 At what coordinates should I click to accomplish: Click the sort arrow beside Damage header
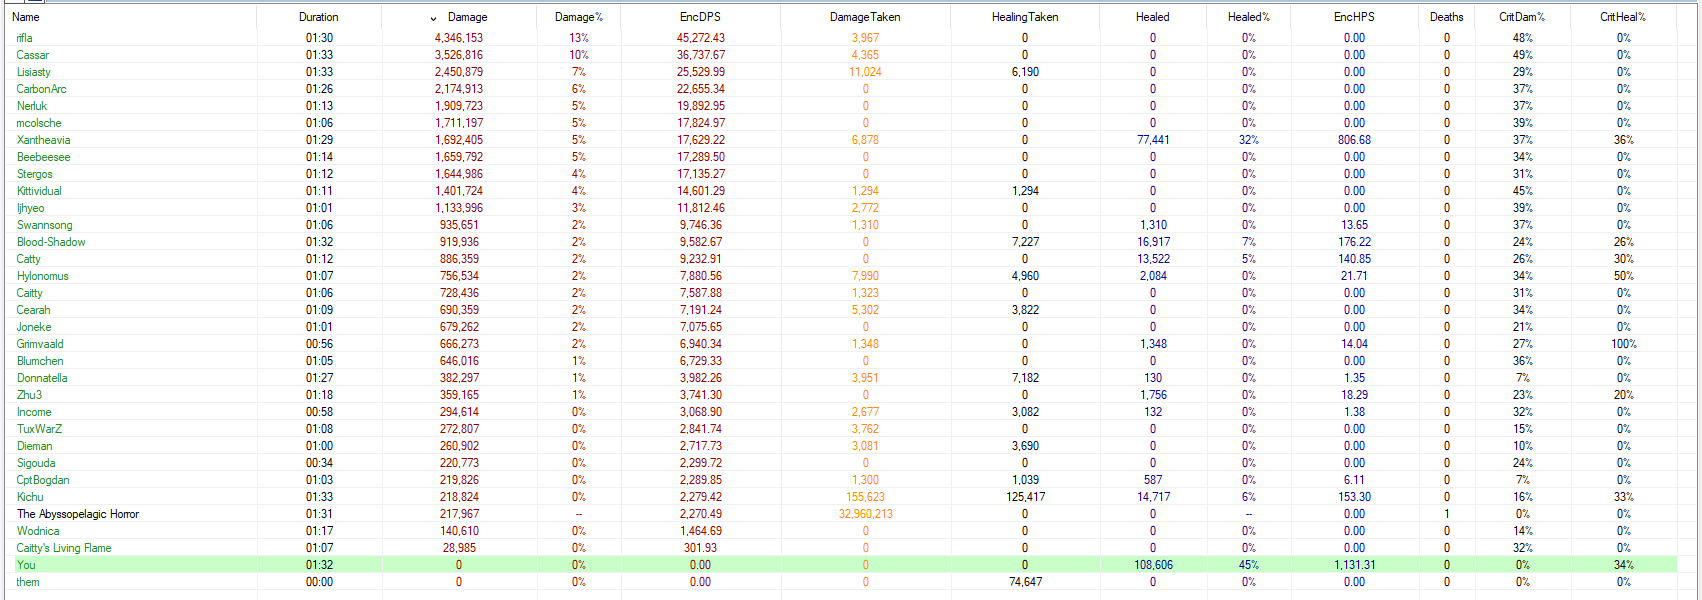(x=433, y=18)
